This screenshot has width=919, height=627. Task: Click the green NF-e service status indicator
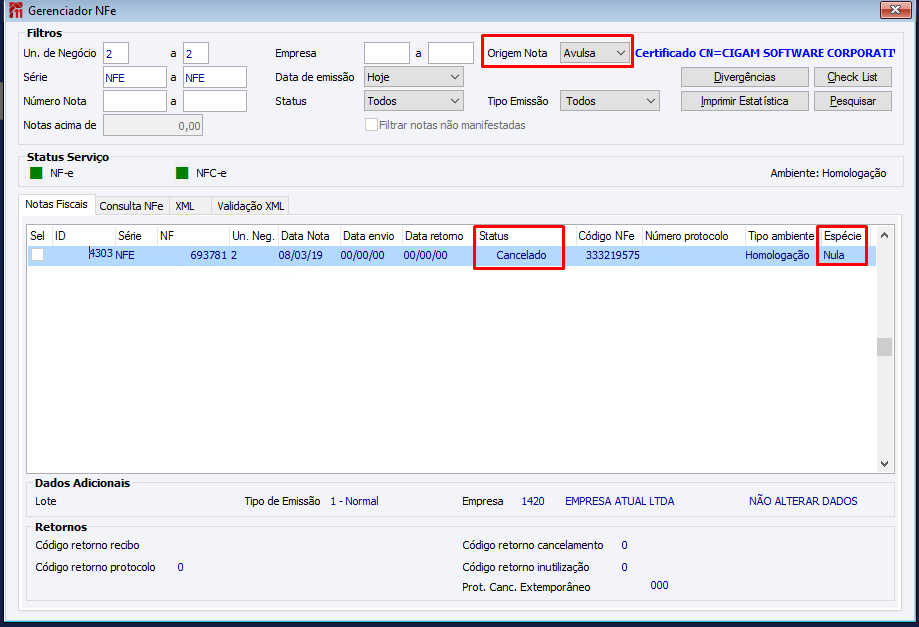coord(36,173)
